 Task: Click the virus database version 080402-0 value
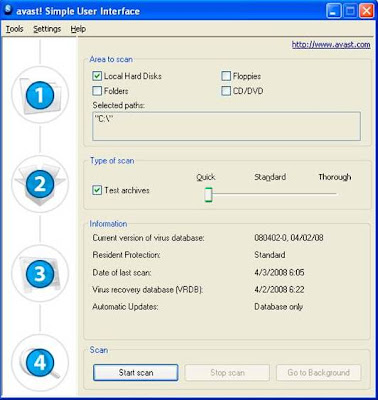(x=289, y=238)
